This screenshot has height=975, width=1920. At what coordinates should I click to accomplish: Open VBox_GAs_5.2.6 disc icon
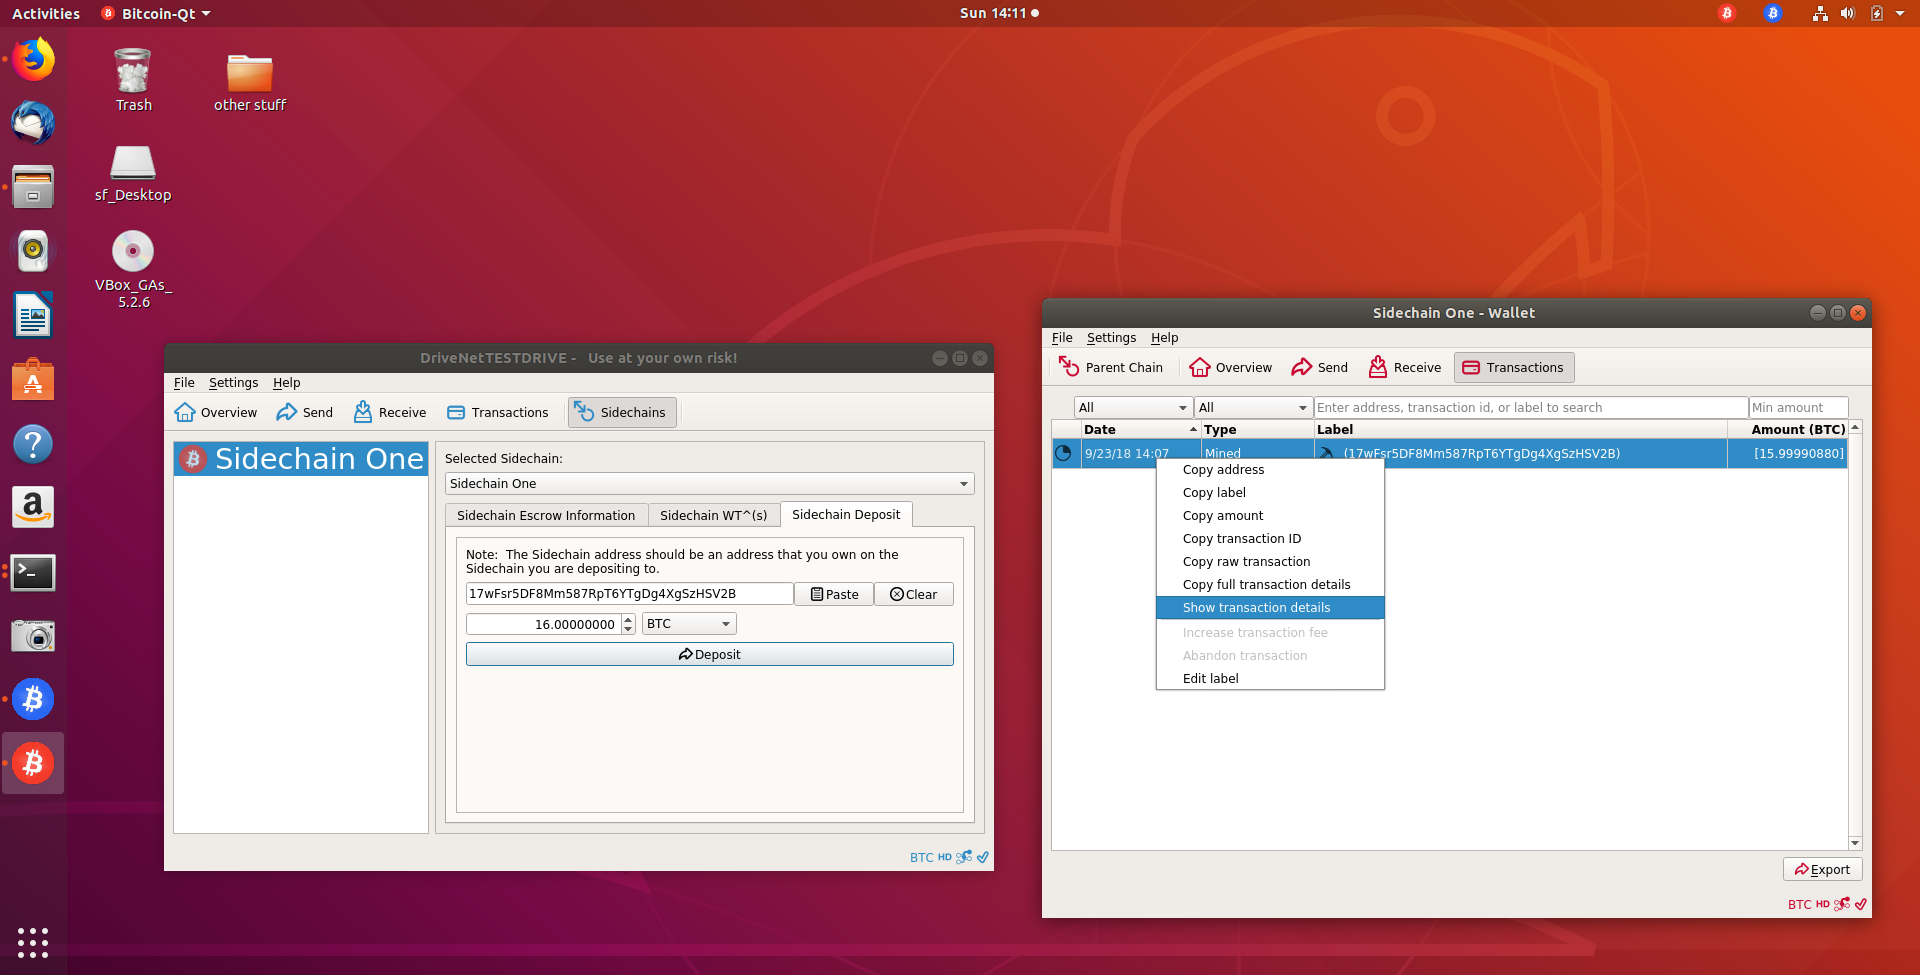point(133,268)
